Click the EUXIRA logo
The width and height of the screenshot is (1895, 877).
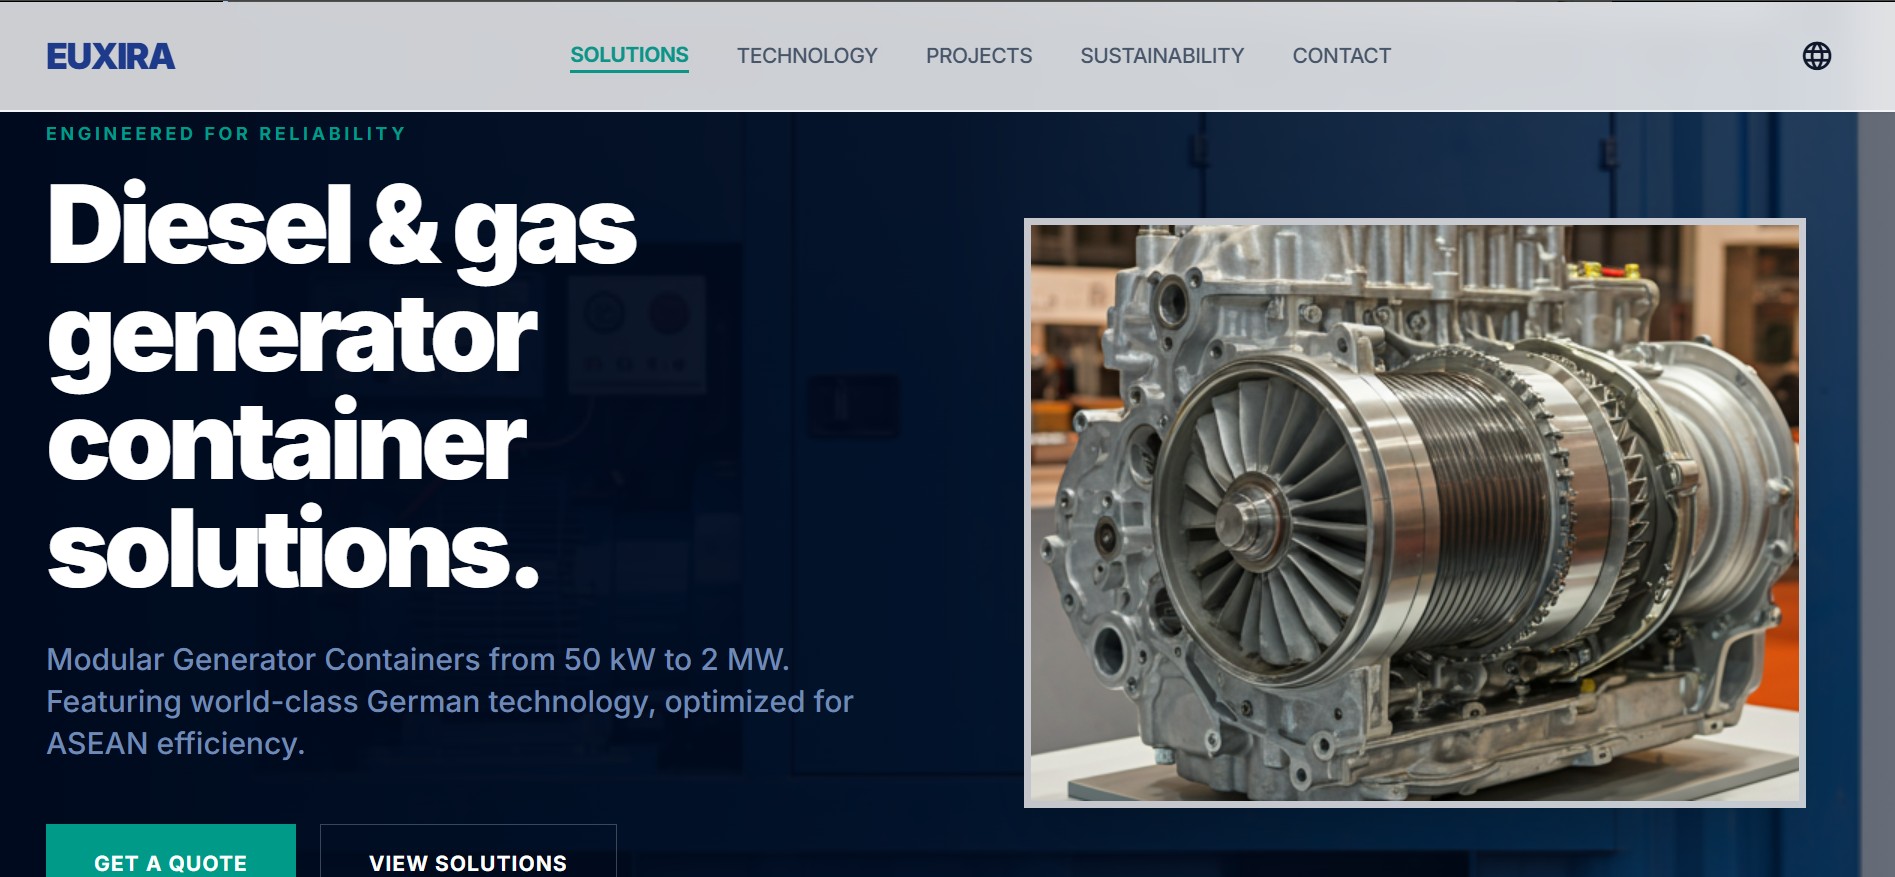pyautogui.click(x=111, y=57)
